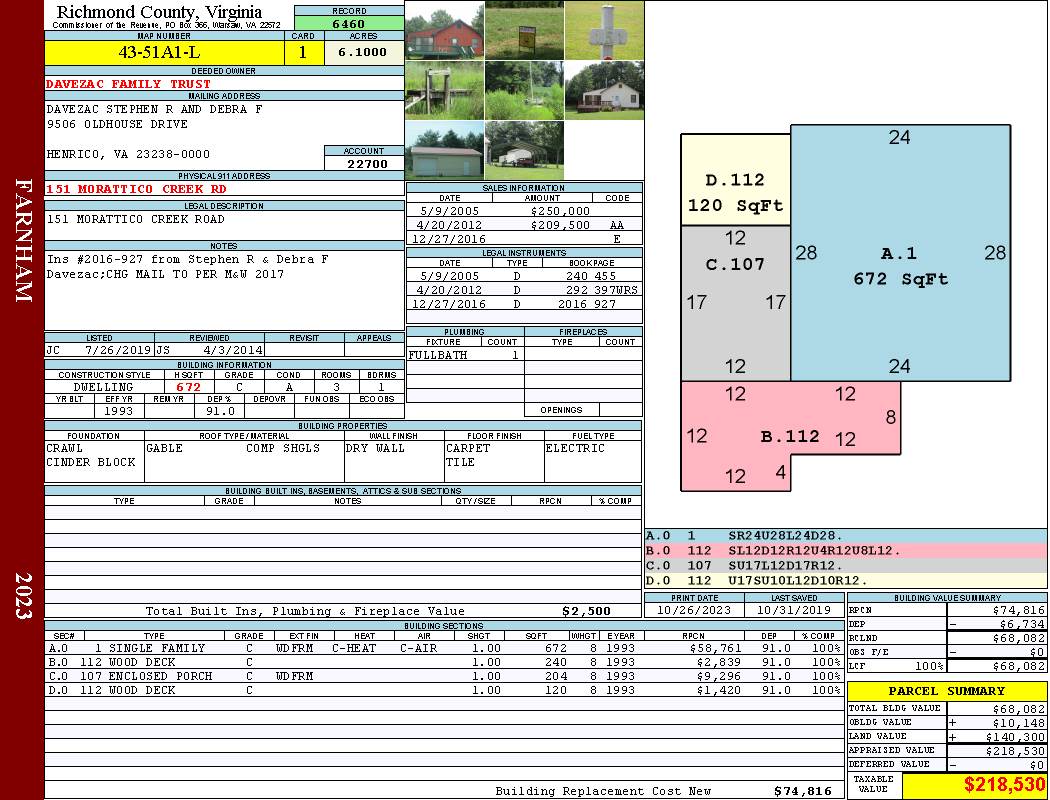View the carport with truck photo
Viewport: 1050px width, 800px height.
(522, 151)
